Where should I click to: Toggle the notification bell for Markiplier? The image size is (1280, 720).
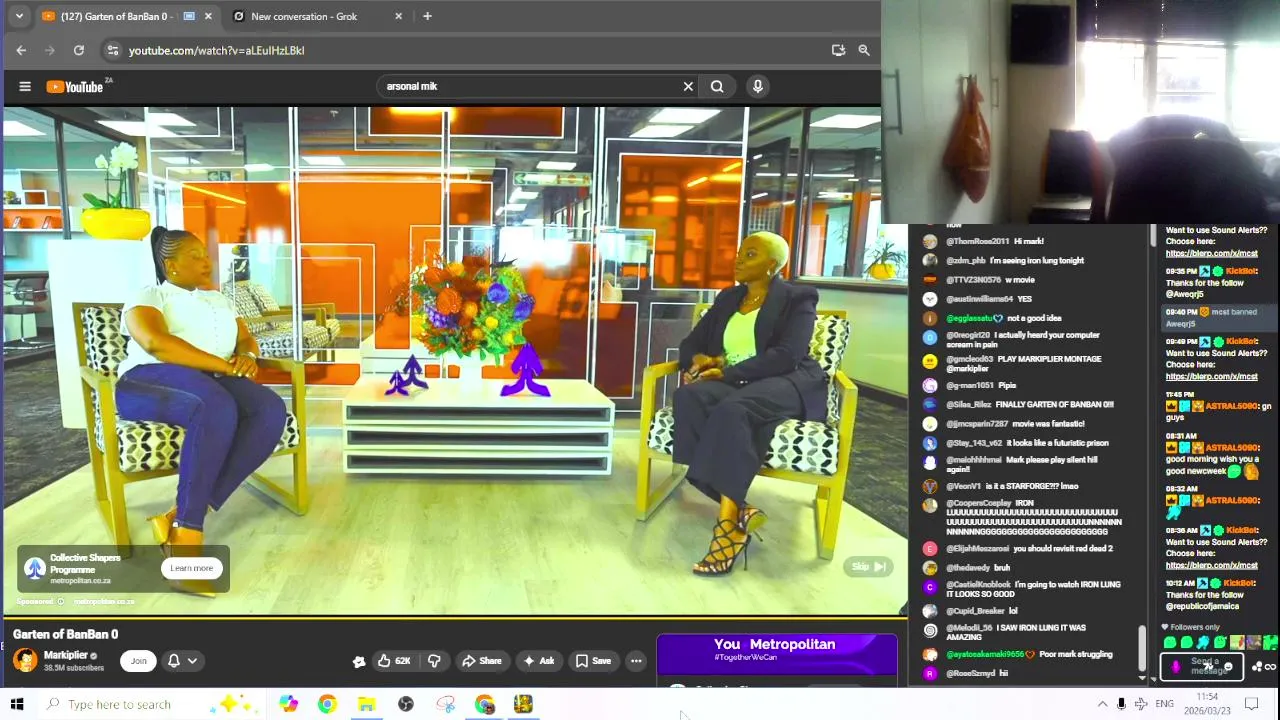point(174,660)
